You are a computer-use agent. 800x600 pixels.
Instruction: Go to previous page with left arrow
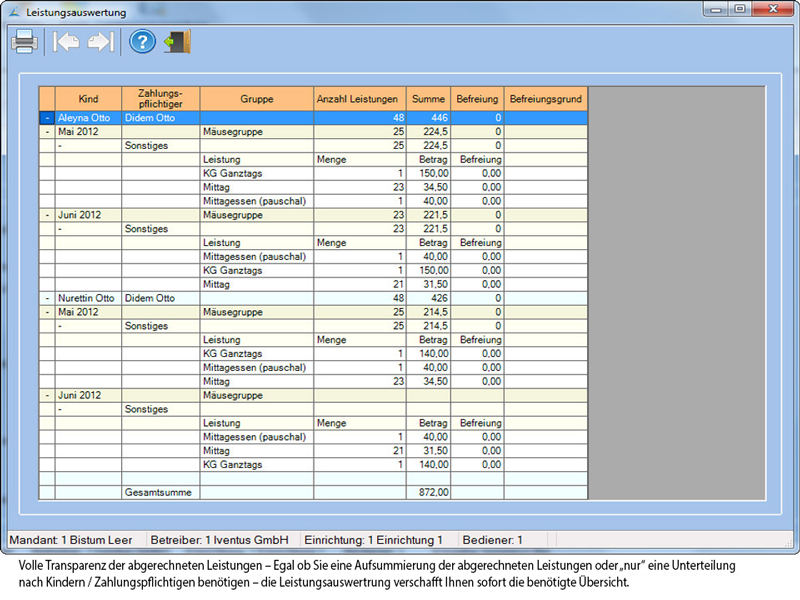click(66, 42)
